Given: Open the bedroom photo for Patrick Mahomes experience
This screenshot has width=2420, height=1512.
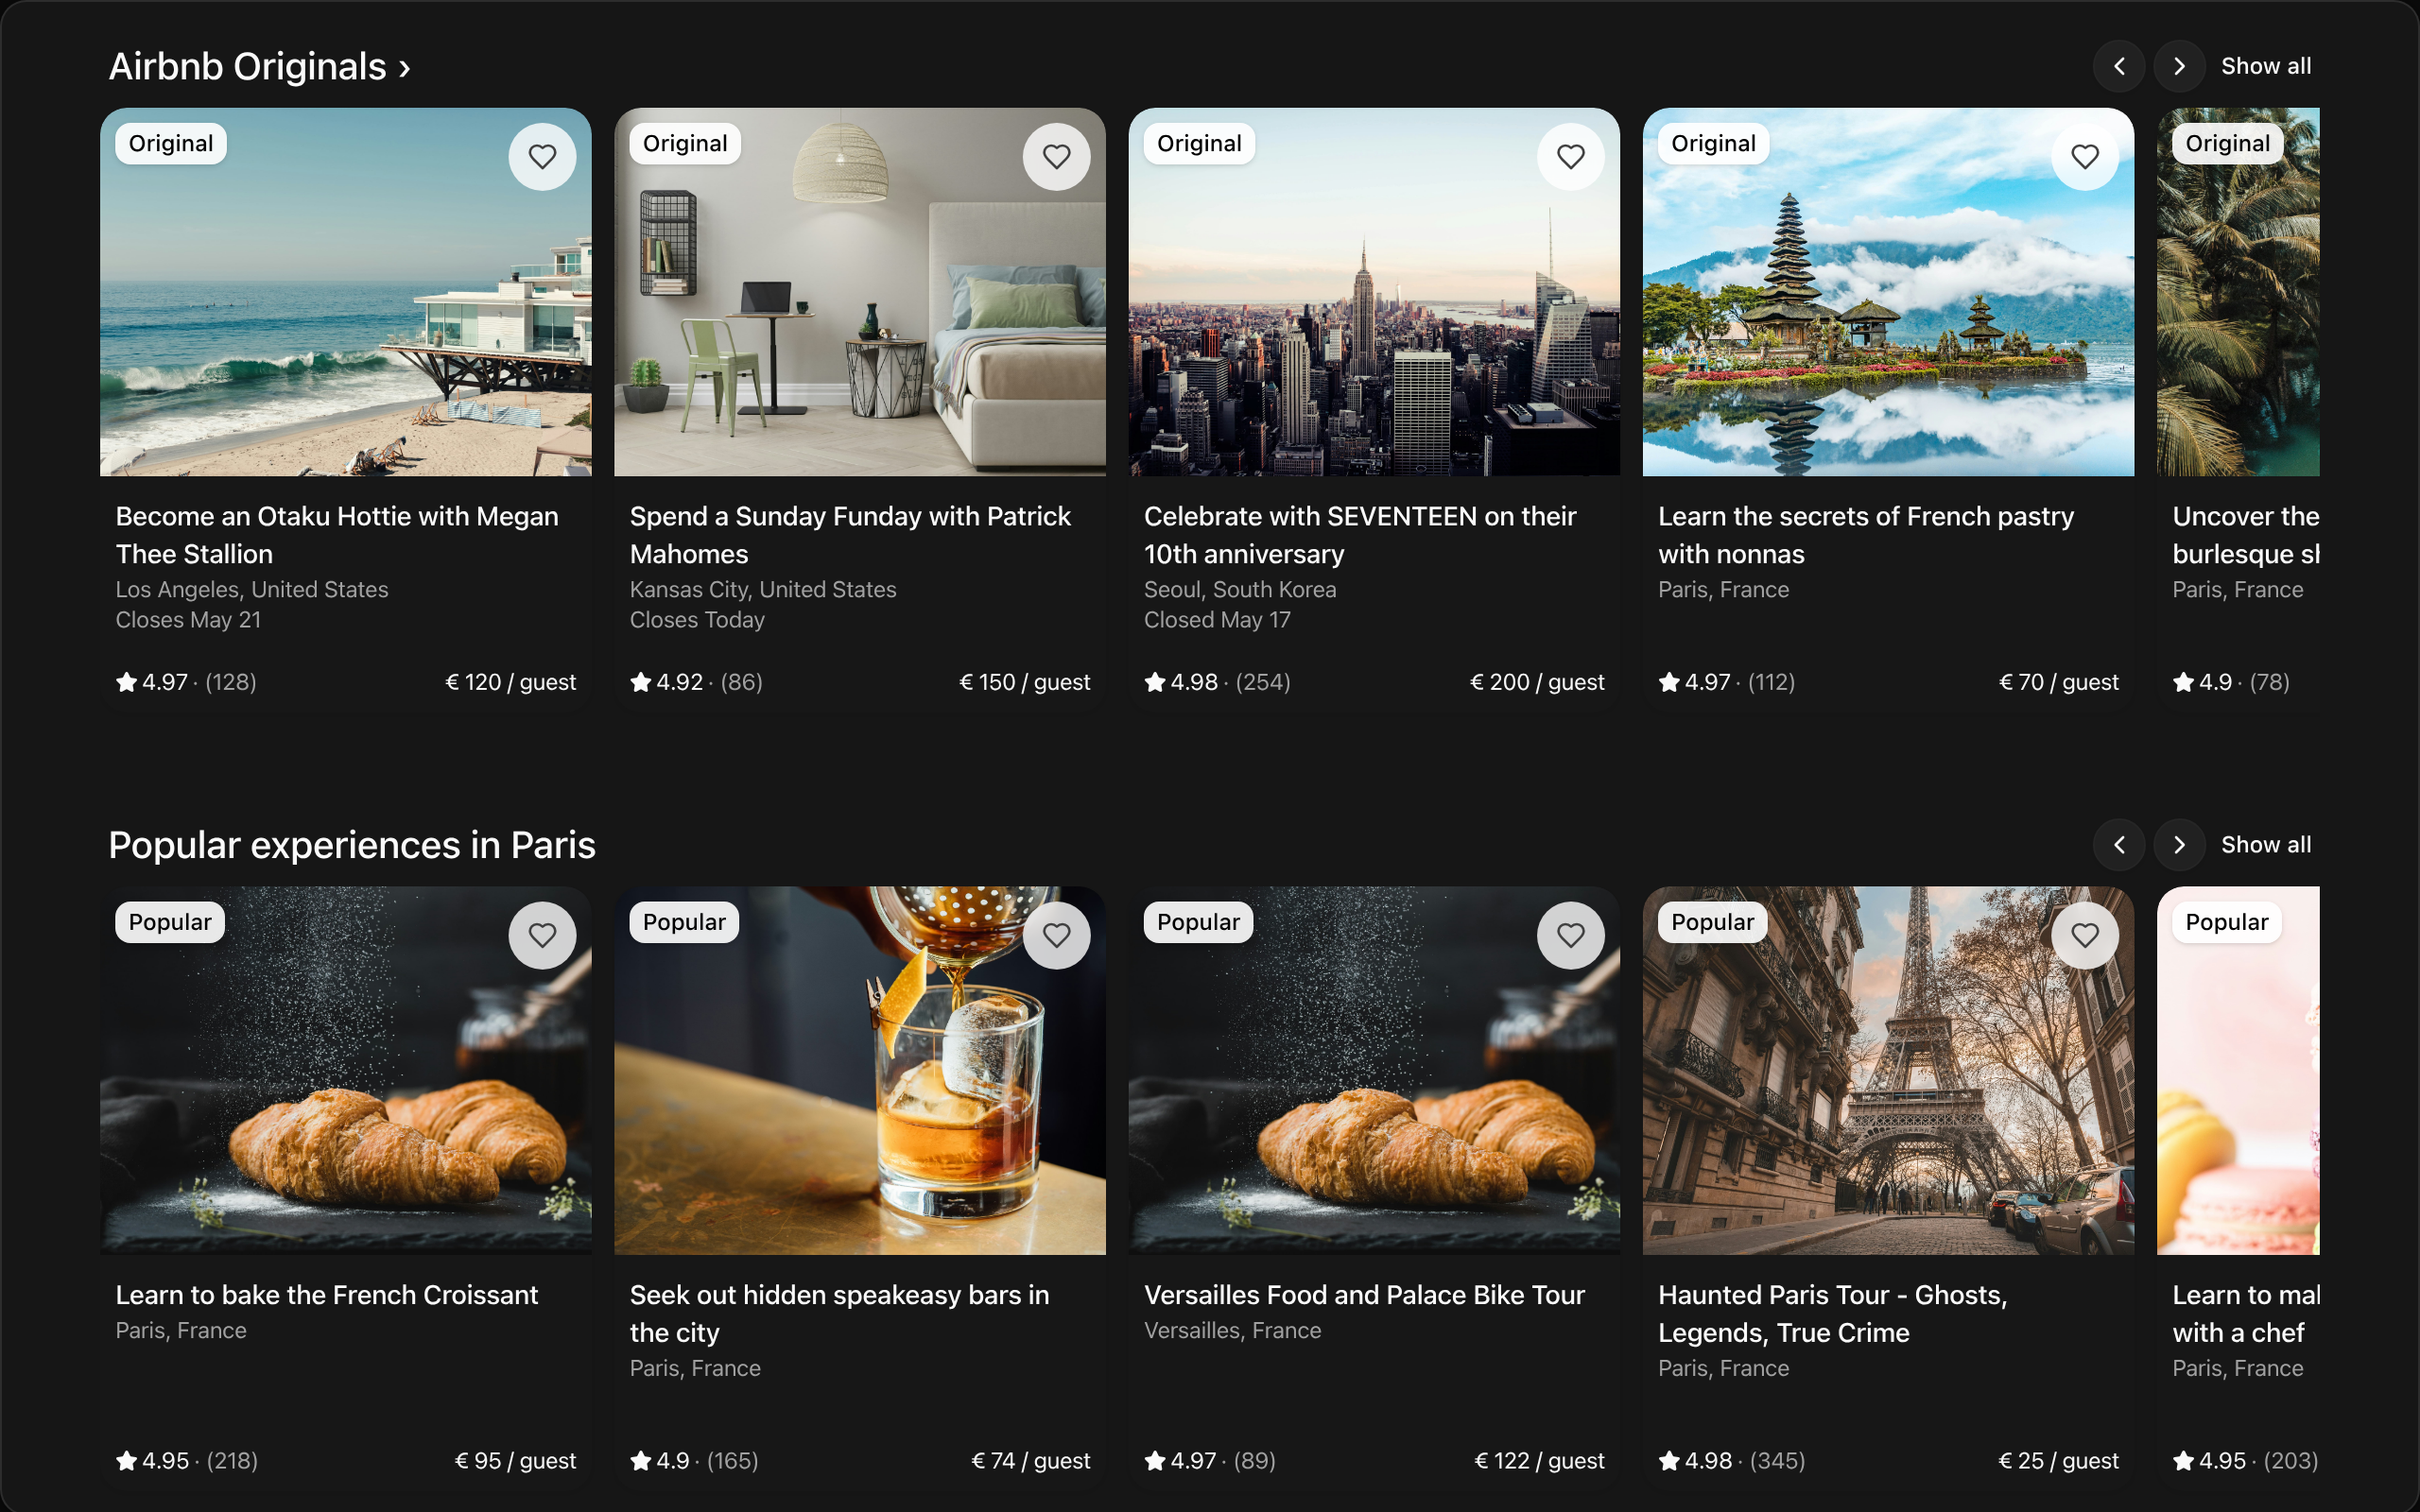Looking at the screenshot, I should pyautogui.click(x=860, y=292).
